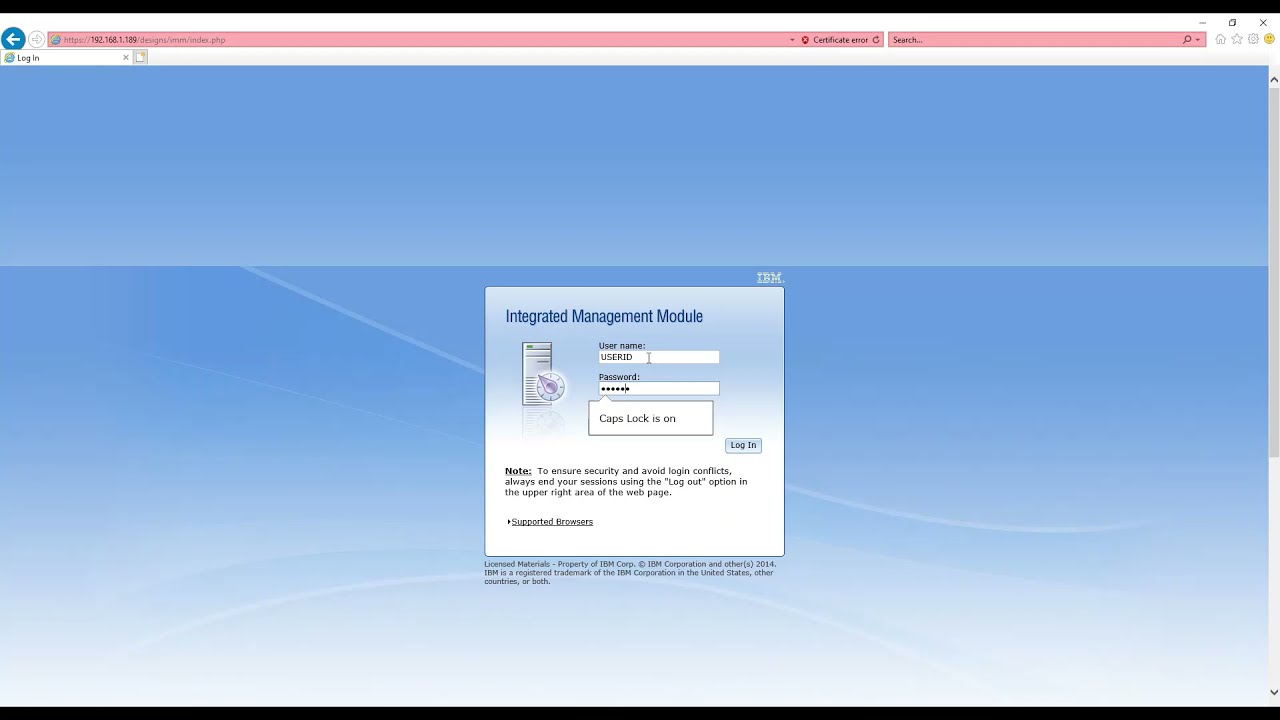Click the Integrated Management Module heading
Viewport: 1280px width, 720px height.
click(x=604, y=316)
